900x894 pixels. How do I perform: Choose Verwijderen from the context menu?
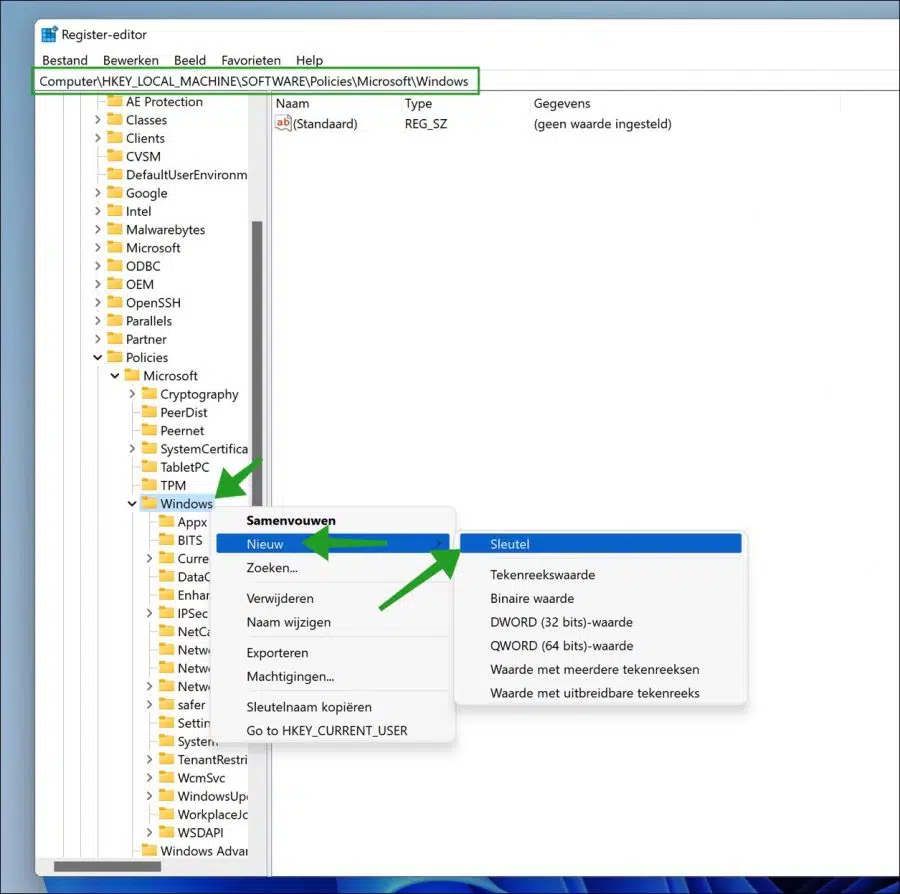pos(335,598)
